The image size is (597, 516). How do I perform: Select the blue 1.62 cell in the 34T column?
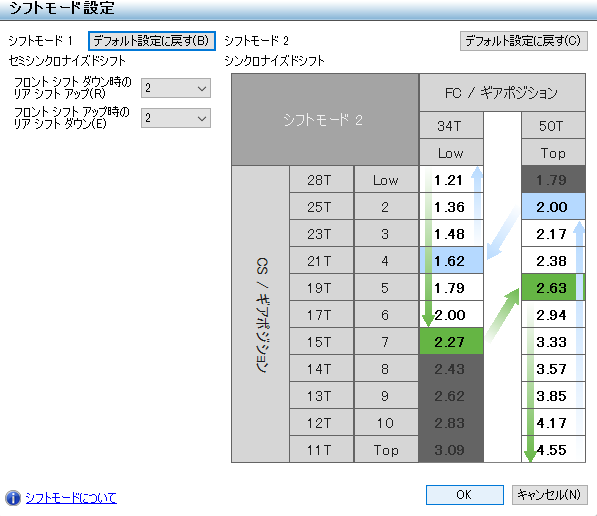coord(451,260)
